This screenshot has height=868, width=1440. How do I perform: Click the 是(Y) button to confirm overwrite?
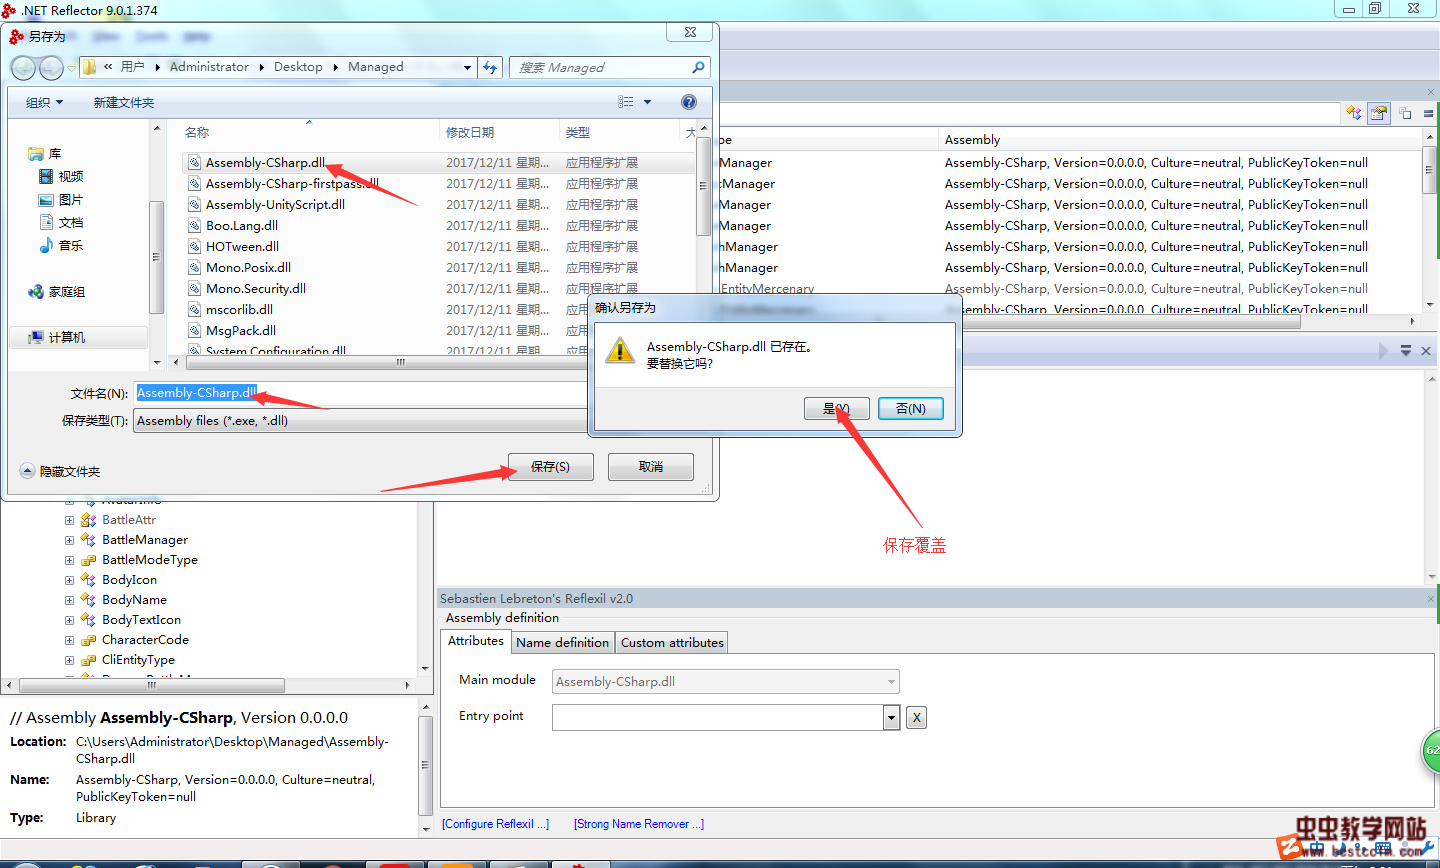(836, 408)
